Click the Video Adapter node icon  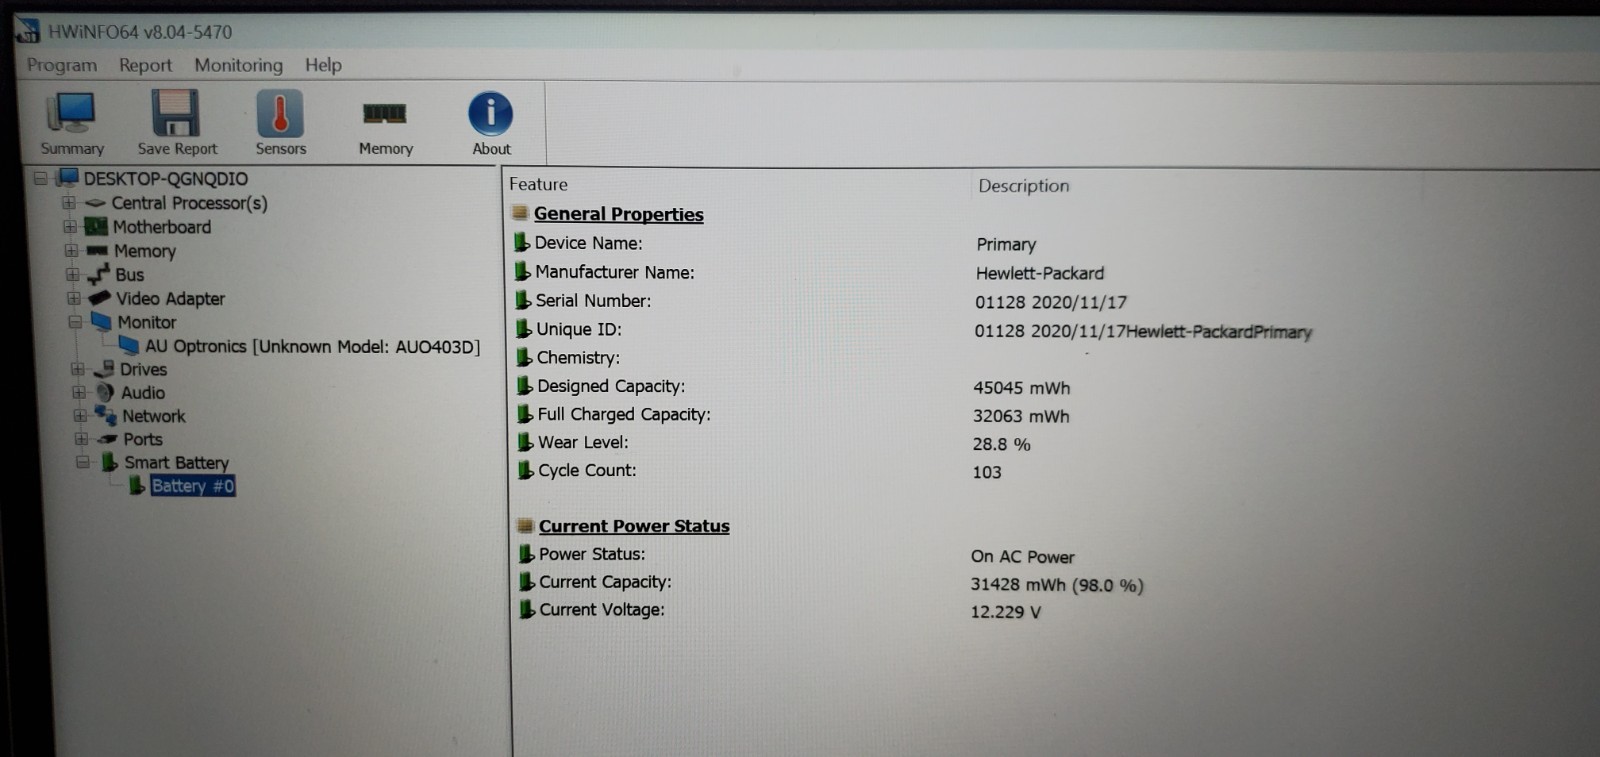click(x=99, y=298)
